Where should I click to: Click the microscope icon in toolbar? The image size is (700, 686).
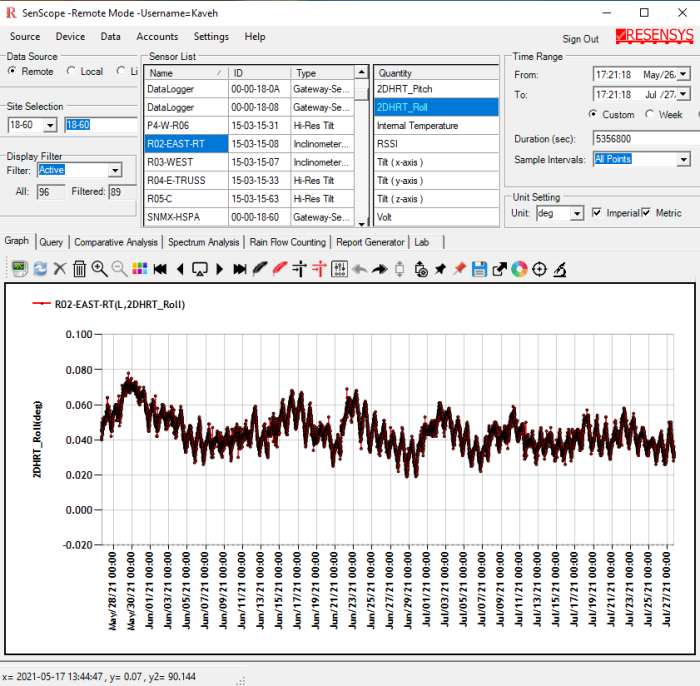[x=561, y=268]
